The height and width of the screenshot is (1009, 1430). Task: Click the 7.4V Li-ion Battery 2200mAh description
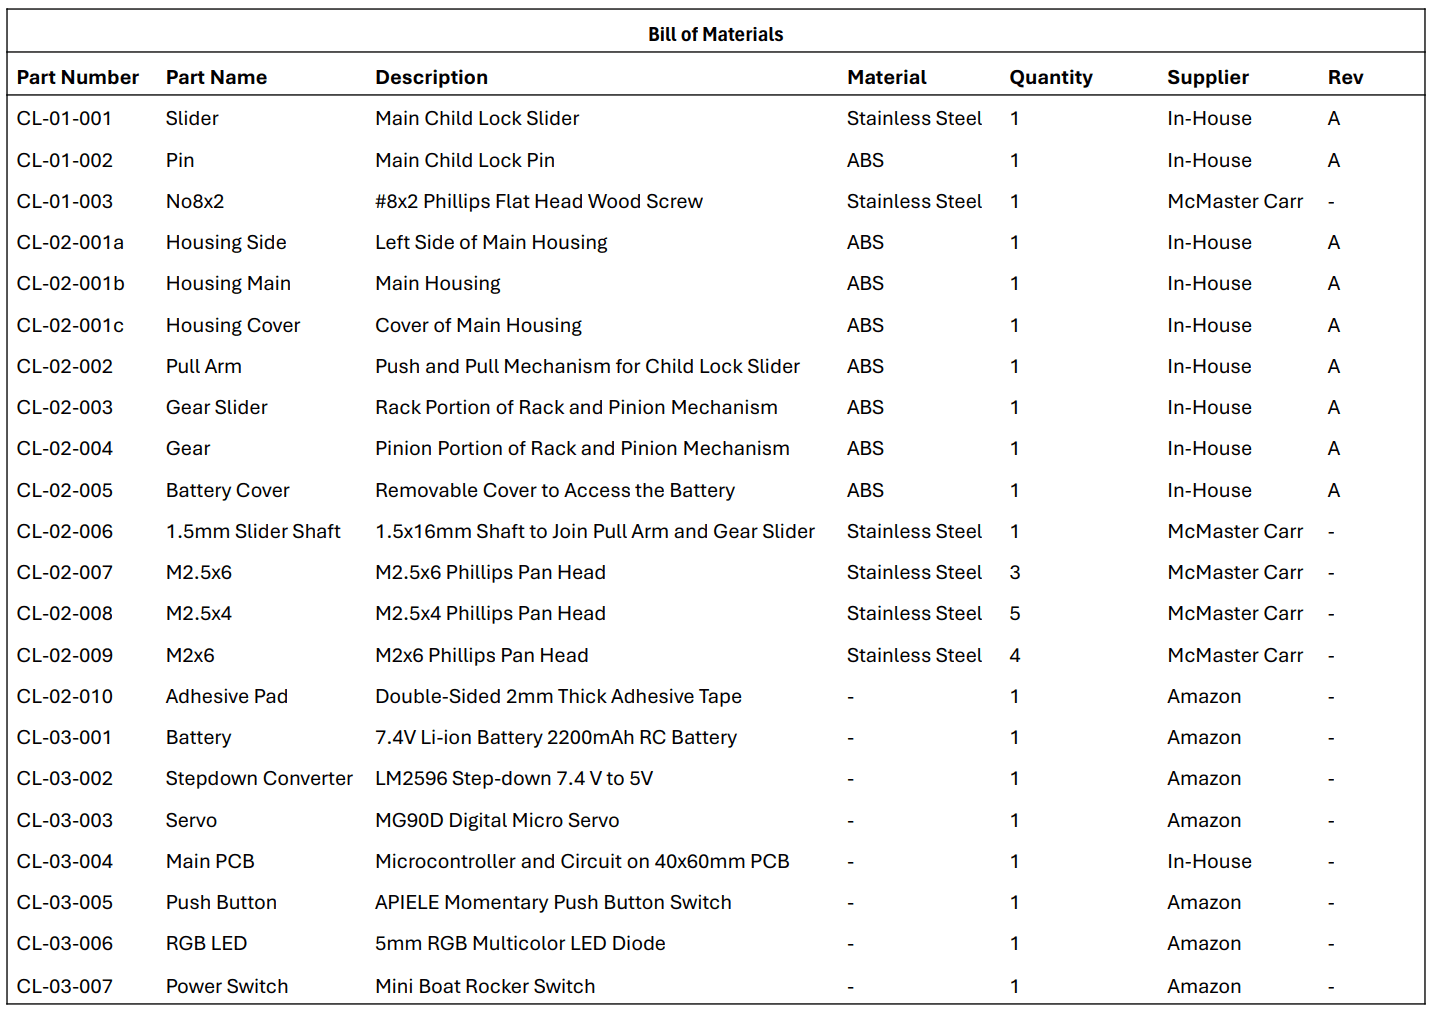click(x=556, y=737)
